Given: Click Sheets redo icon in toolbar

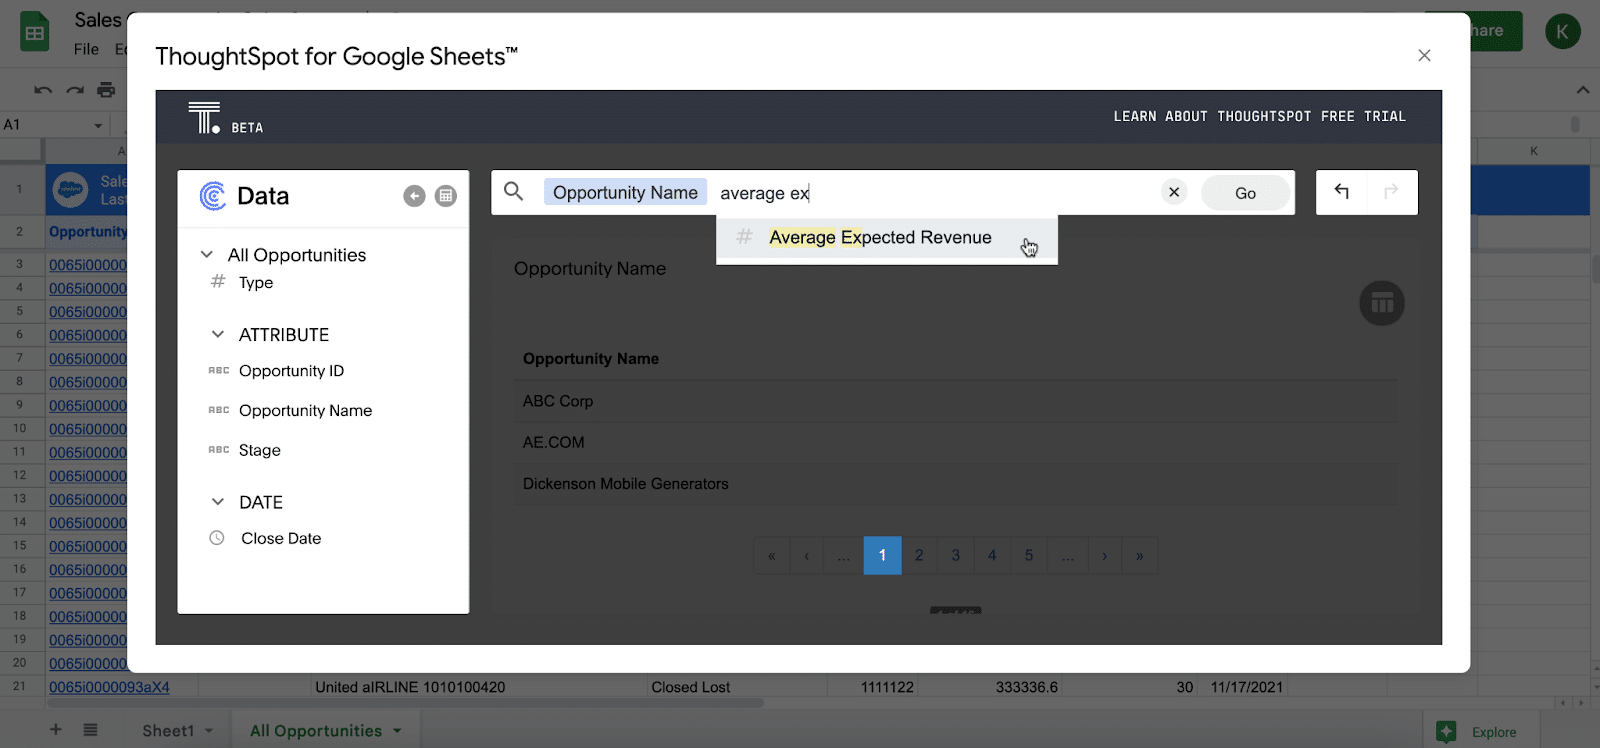Looking at the screenshot, I should (75, 90).
